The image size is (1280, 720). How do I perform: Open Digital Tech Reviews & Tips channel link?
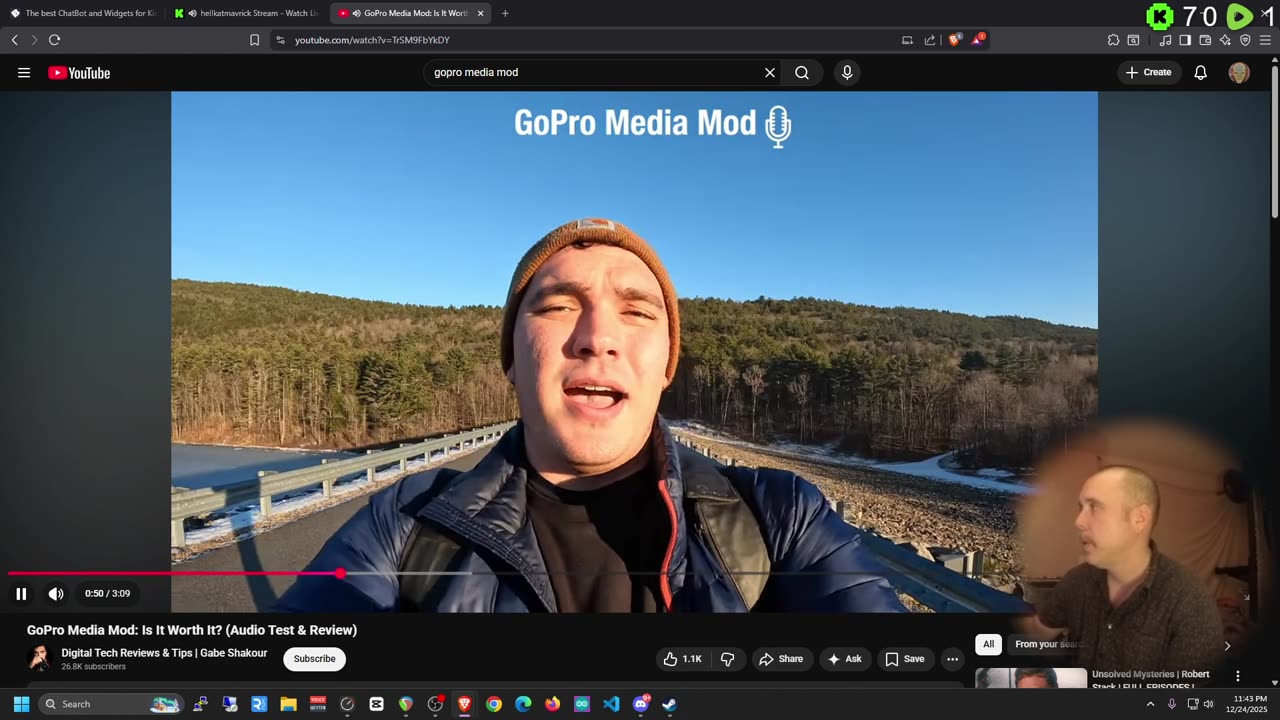(164, 653)
